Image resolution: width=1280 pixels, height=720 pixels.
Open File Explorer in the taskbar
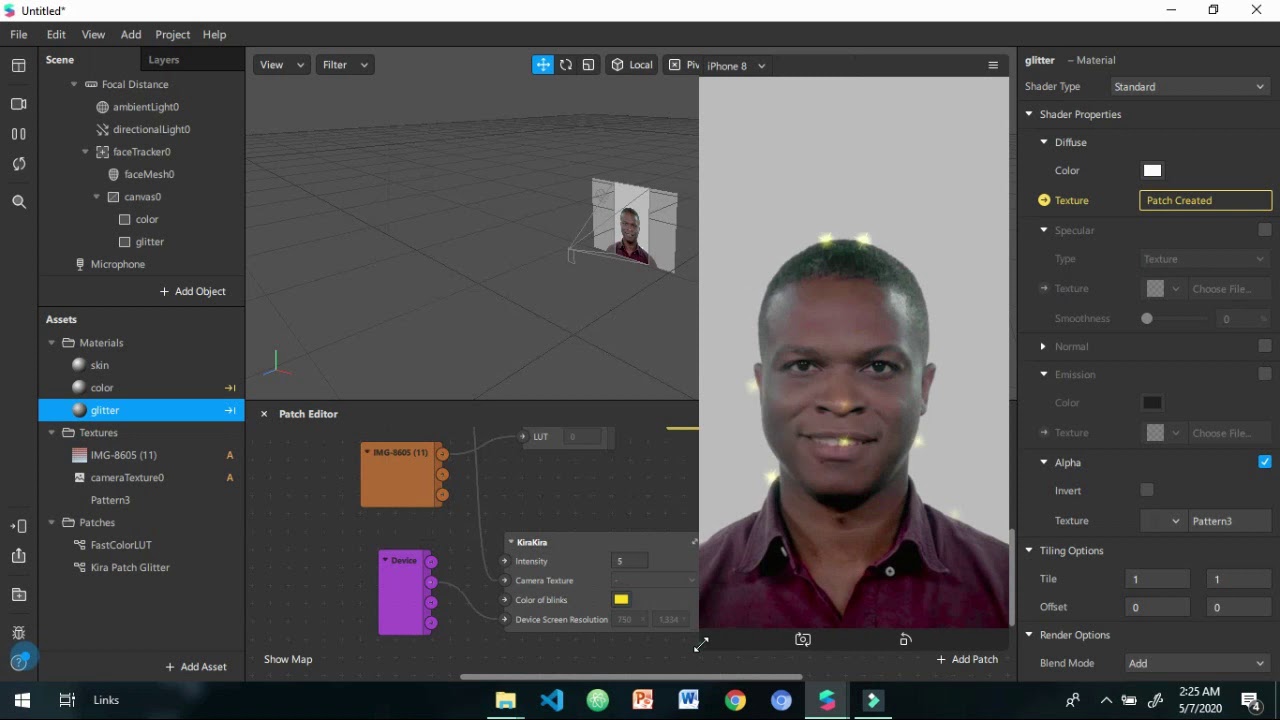[x=505, y=700]
